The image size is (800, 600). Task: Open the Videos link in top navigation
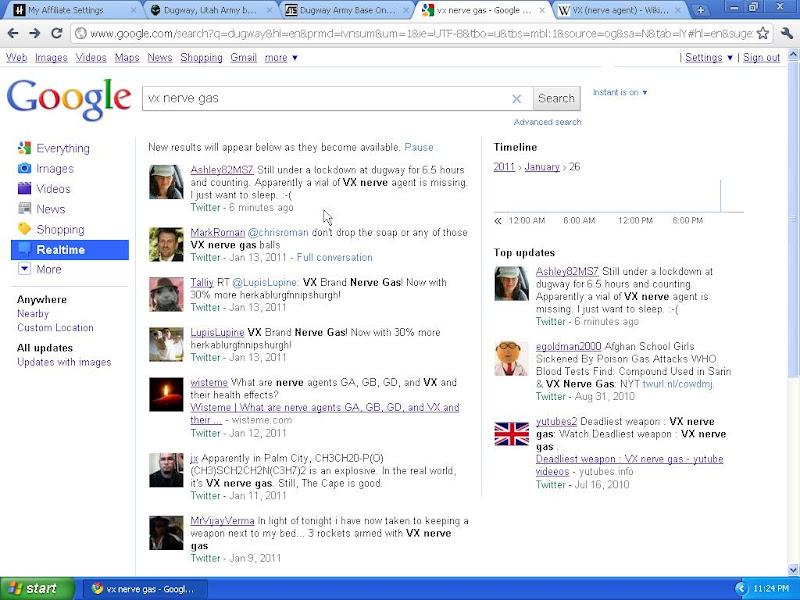click(91, 58)
